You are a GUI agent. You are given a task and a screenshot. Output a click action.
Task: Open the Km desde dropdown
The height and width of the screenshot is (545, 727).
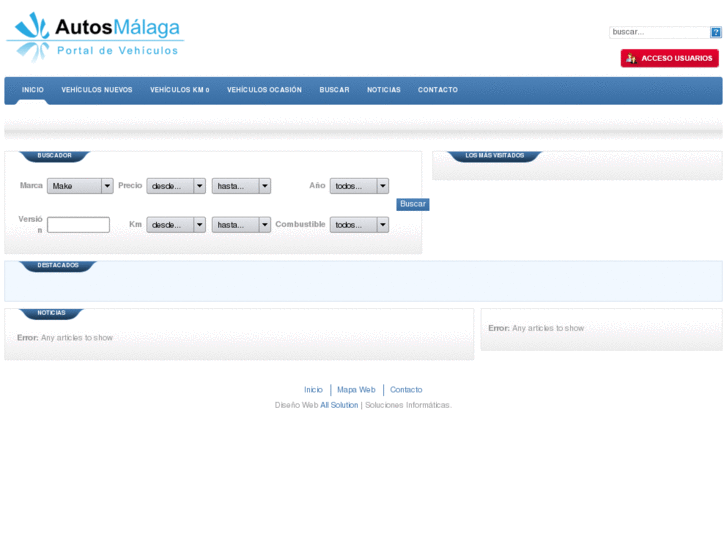pos(176,225)
